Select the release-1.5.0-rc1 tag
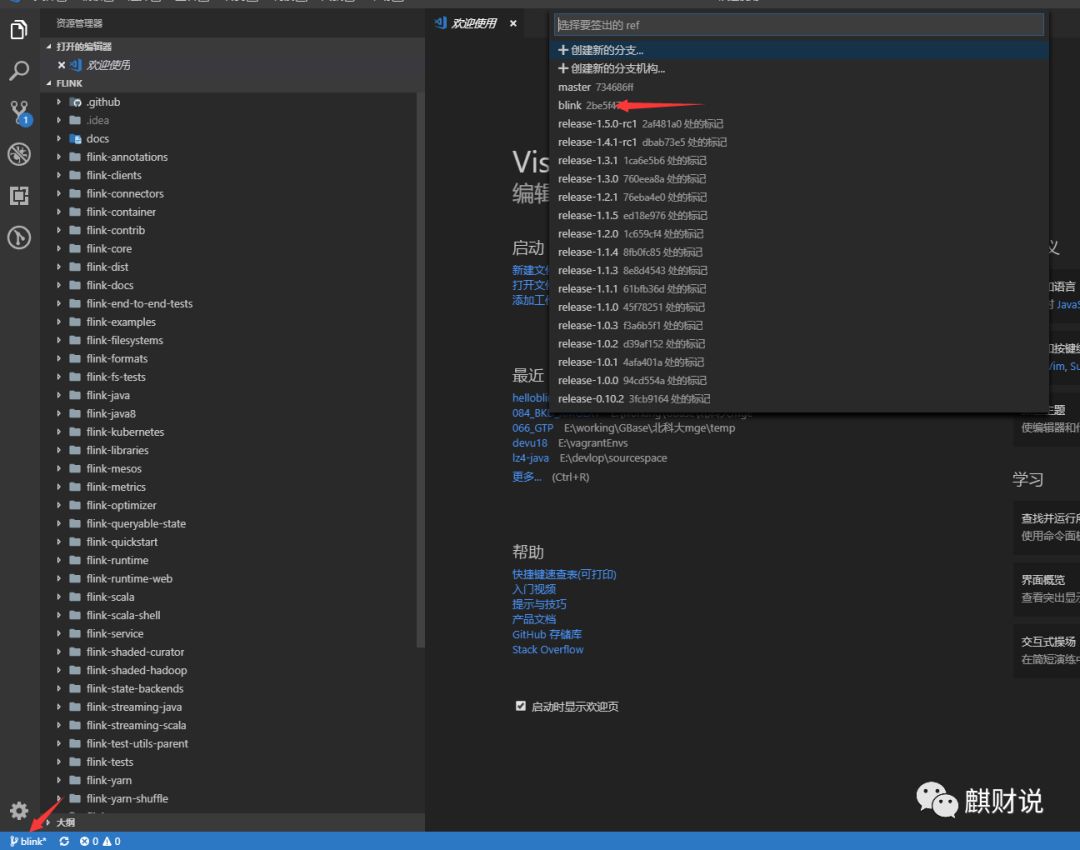Image resolution: width=1080 pixels, height=850 pixels. 799,123
